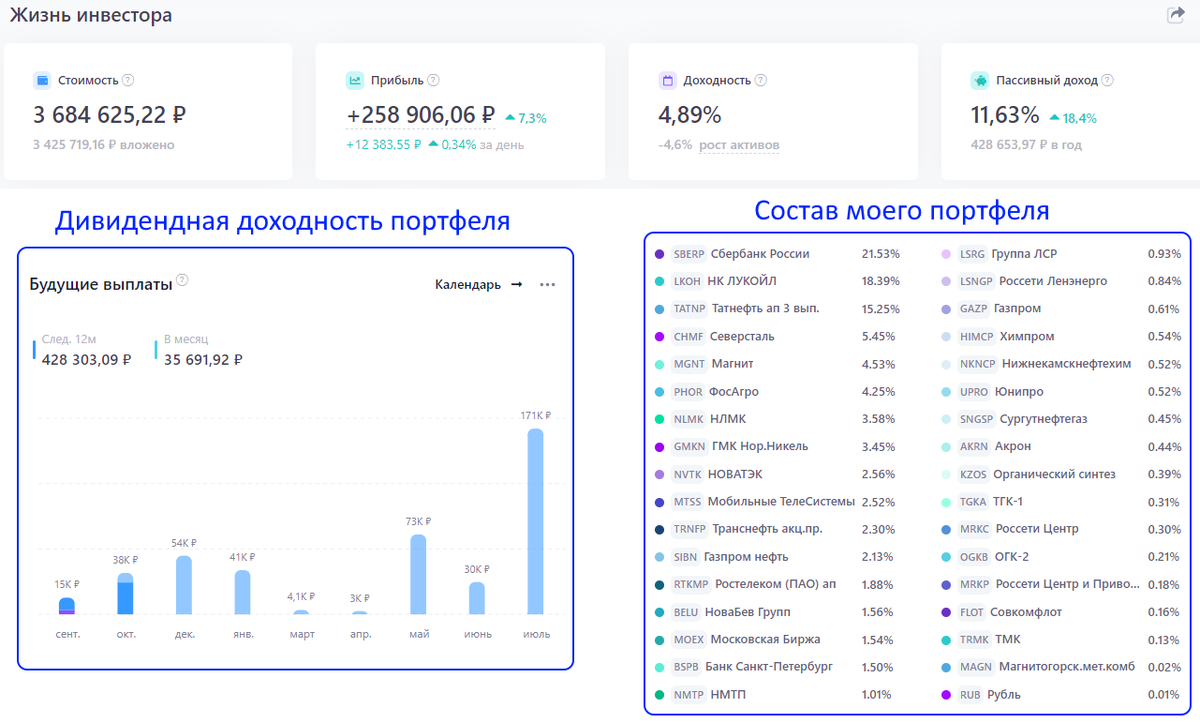Screen dimensions: 1200x723
Task: Click the profit value +258 906,06 ₽
Action: [421, 115]
